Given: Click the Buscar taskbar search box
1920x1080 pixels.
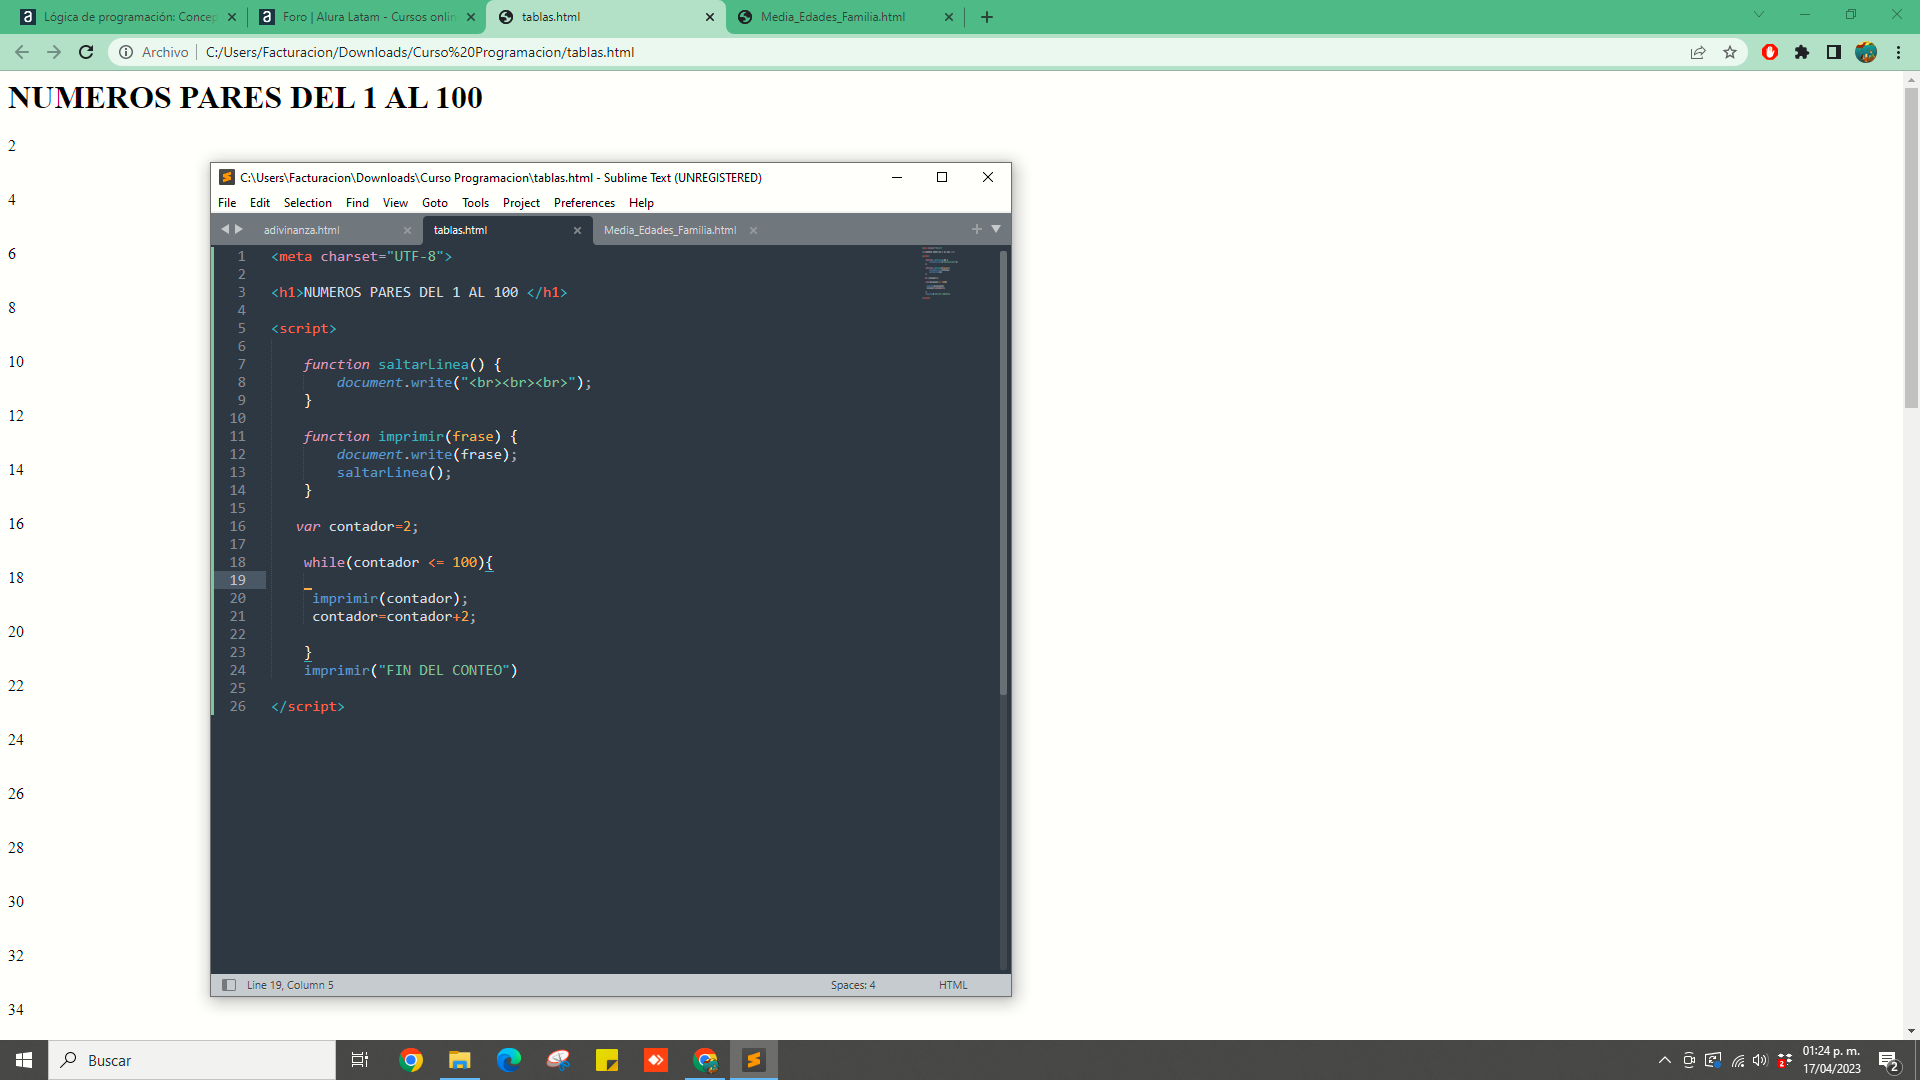Looking at the screenshot, I should click(x=192, y=1060).
